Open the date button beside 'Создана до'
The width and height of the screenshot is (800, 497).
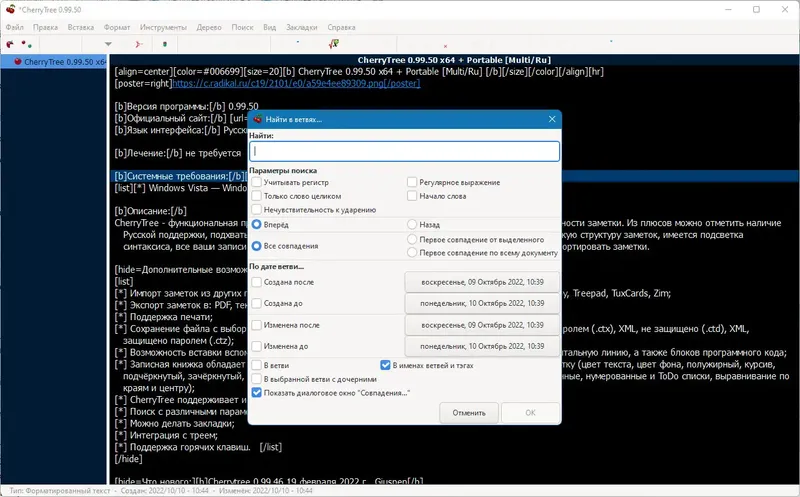point(482,303)
